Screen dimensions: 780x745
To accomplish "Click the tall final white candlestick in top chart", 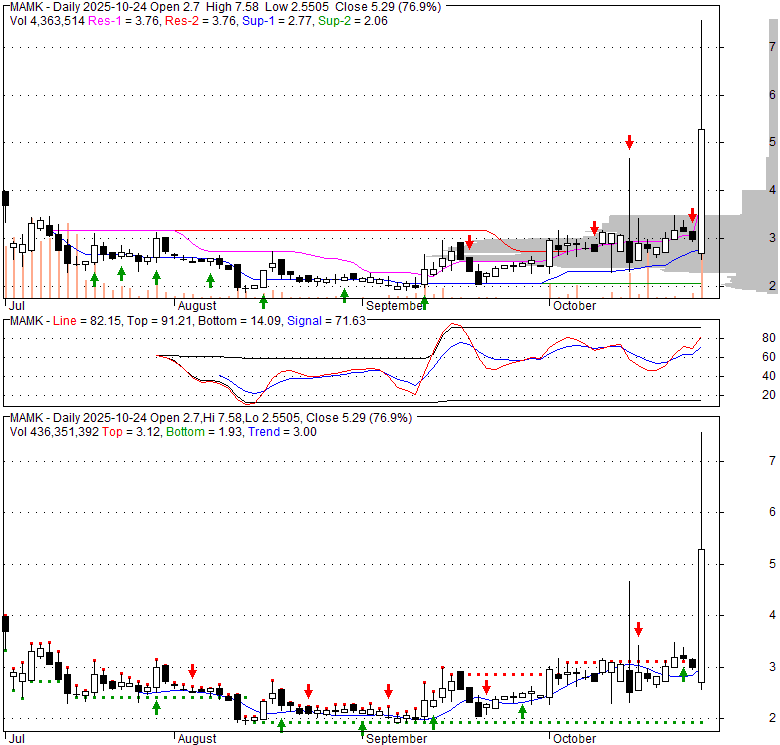I will tap(701, 191).
